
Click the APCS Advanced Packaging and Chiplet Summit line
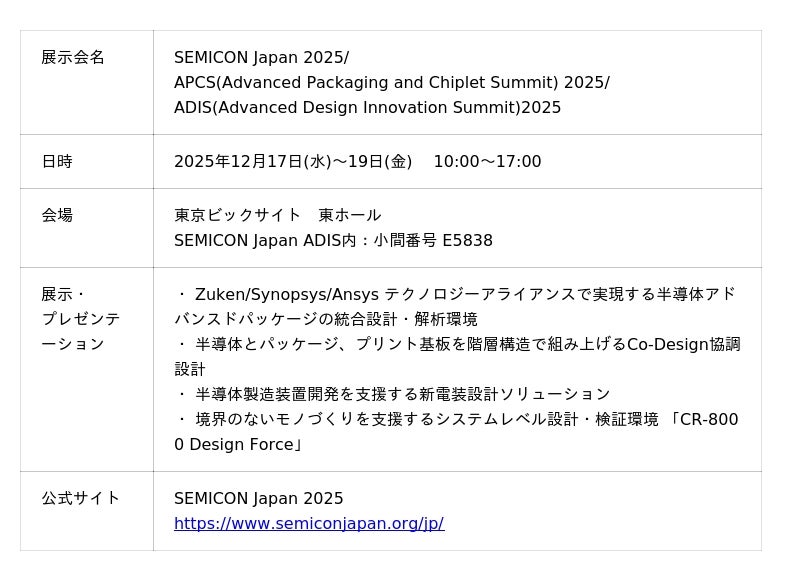(391, 82)
